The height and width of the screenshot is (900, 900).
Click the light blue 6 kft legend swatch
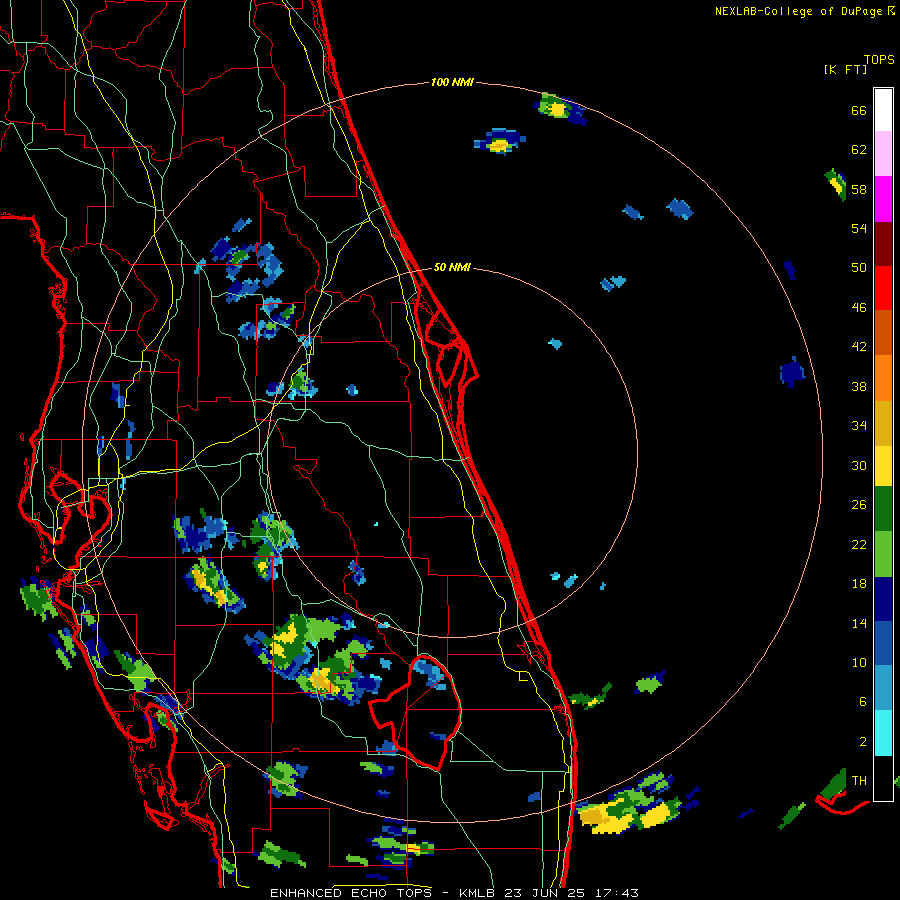pyautogui.click(x=883, y=688)
